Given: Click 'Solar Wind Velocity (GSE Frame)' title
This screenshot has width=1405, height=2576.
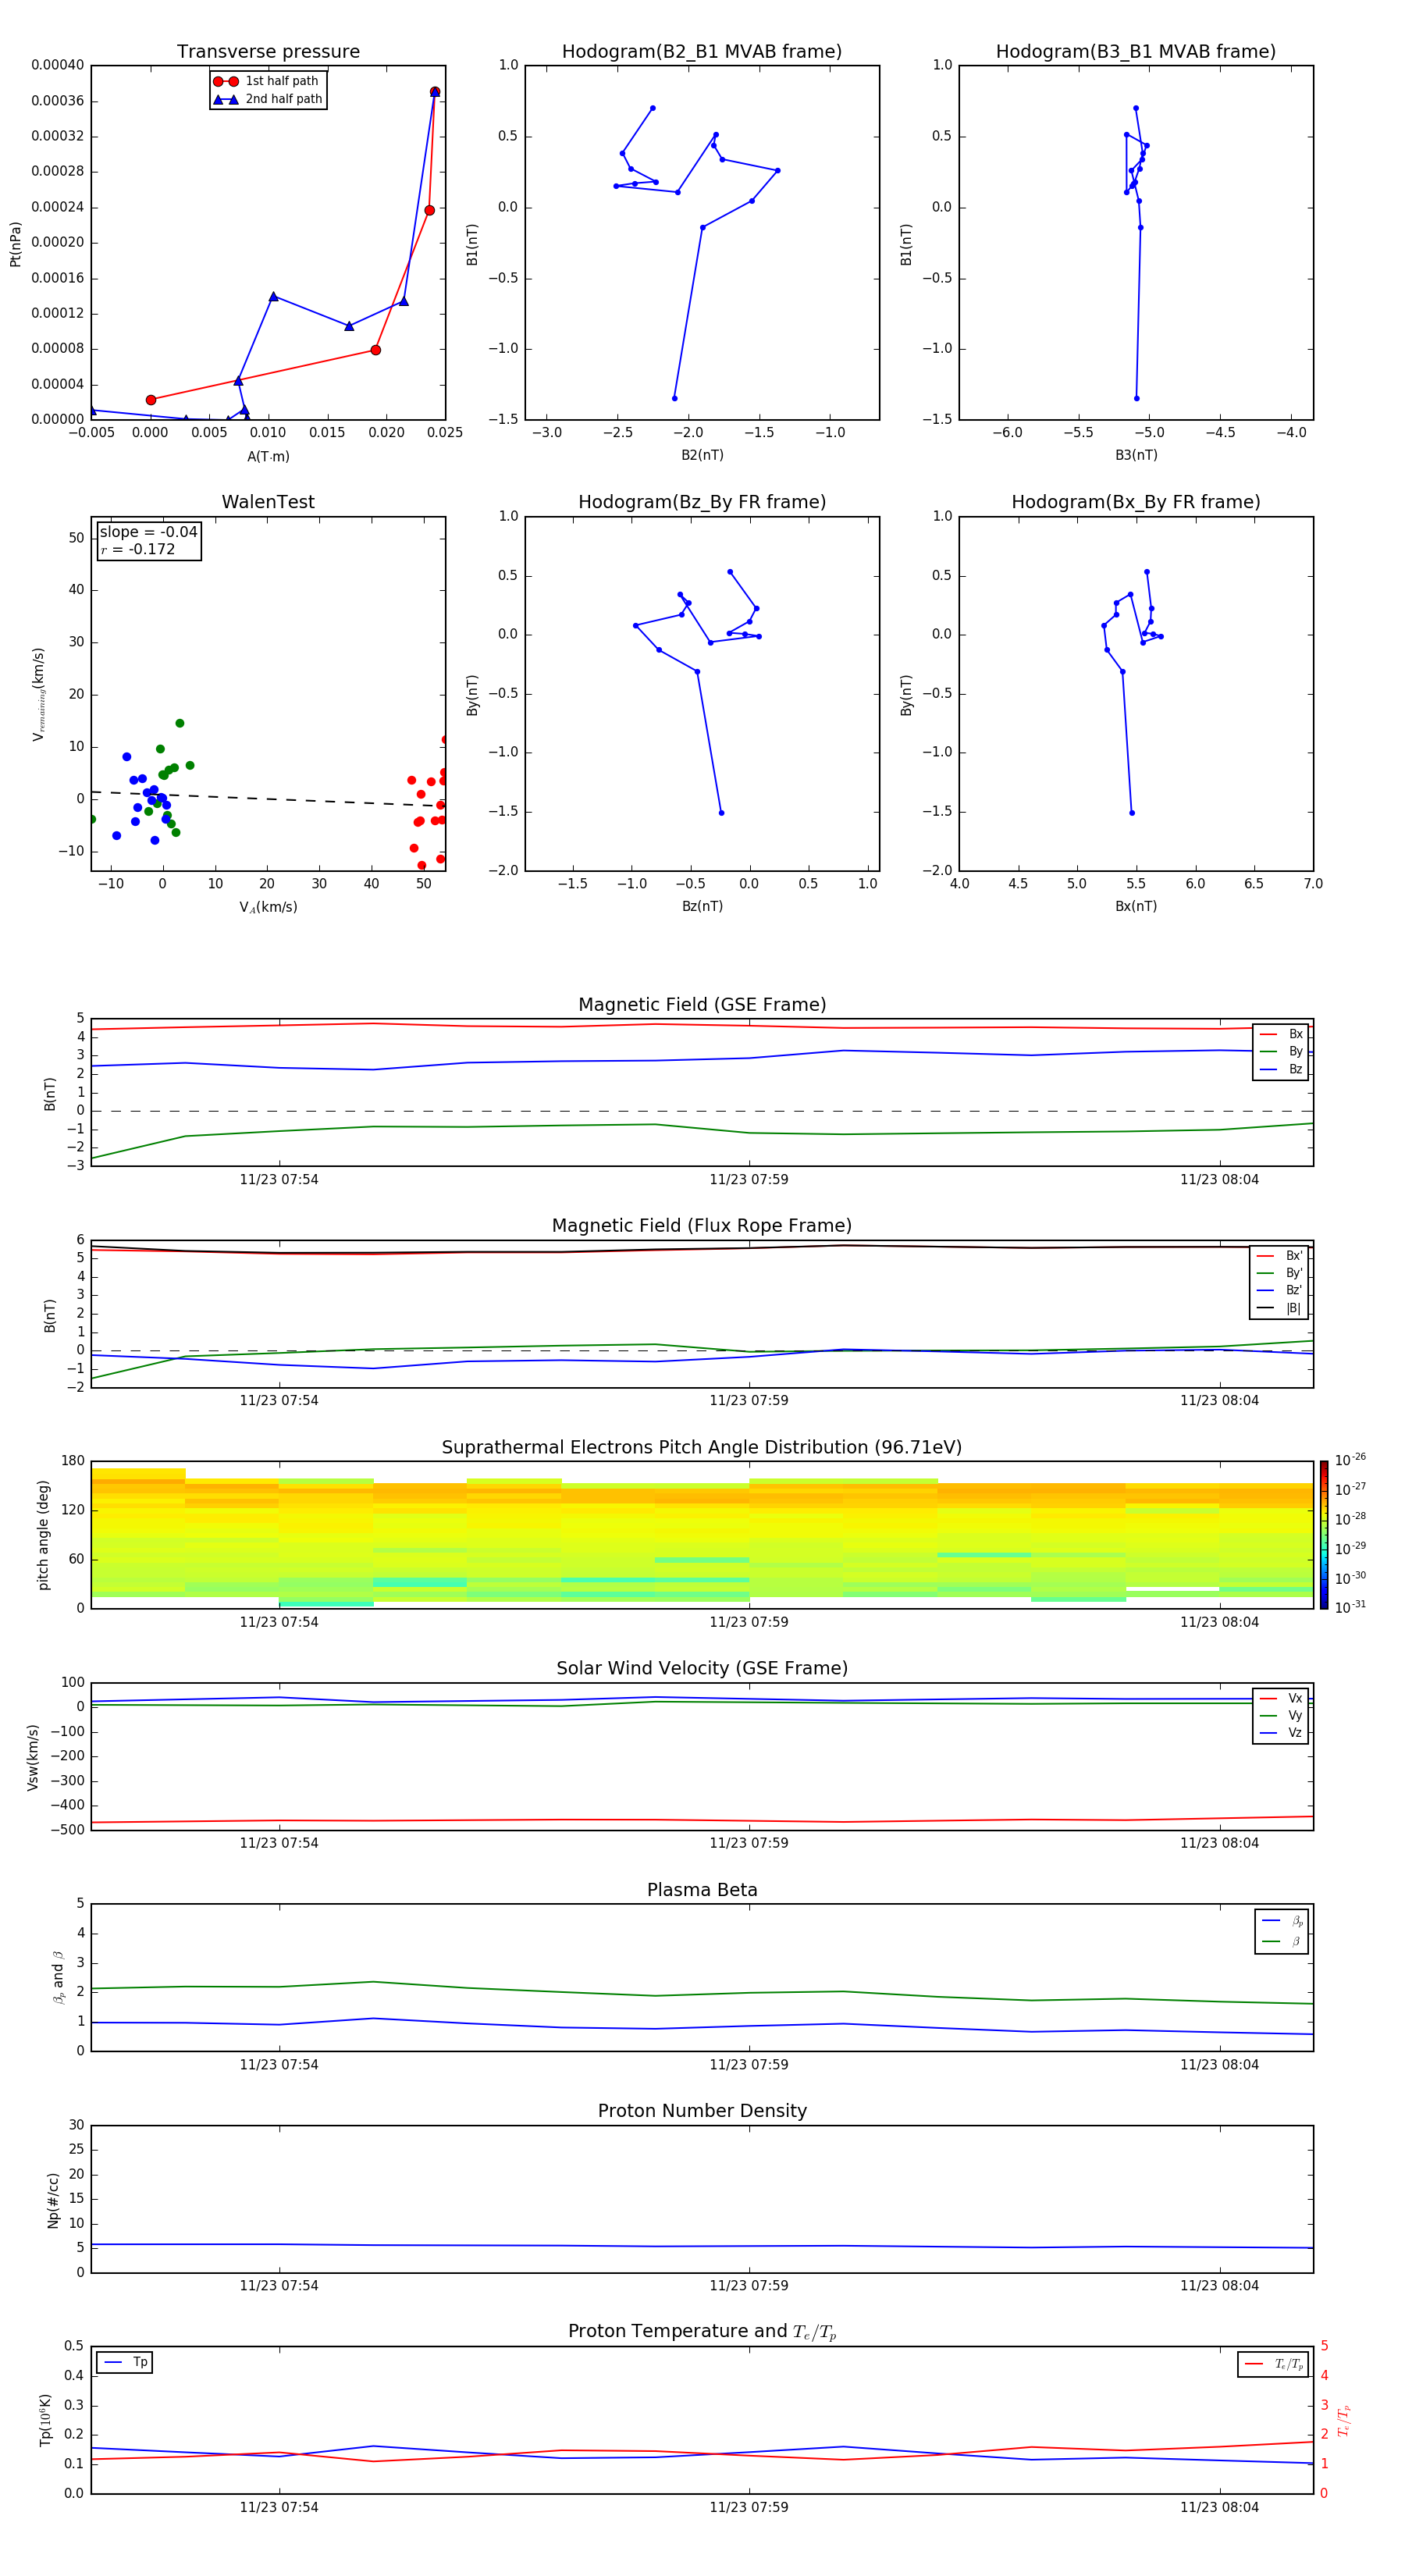Looking at the screenshot, I should coord(702,1669).
